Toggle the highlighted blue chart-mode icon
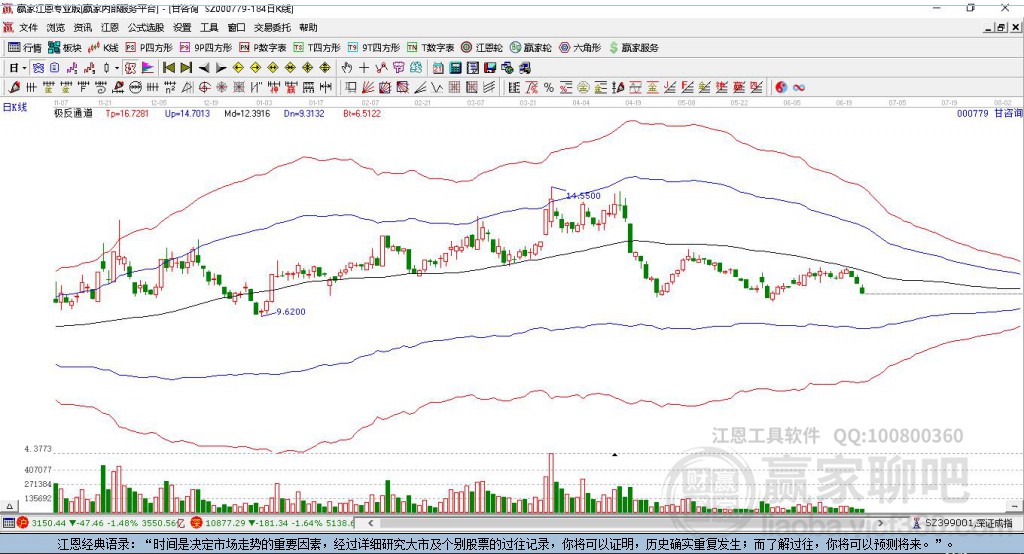The image size is (1024, 554). [x=39, y=68]
